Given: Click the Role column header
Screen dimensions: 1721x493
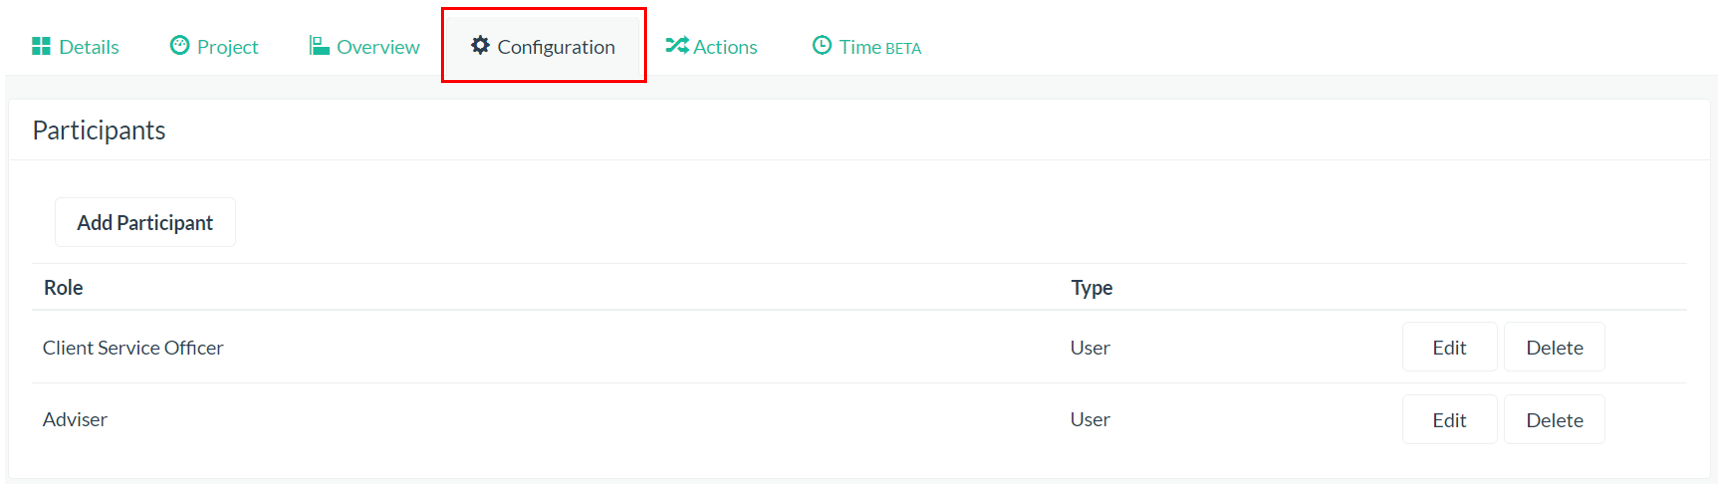Looking at the screenshot, I should pos(63,288).
